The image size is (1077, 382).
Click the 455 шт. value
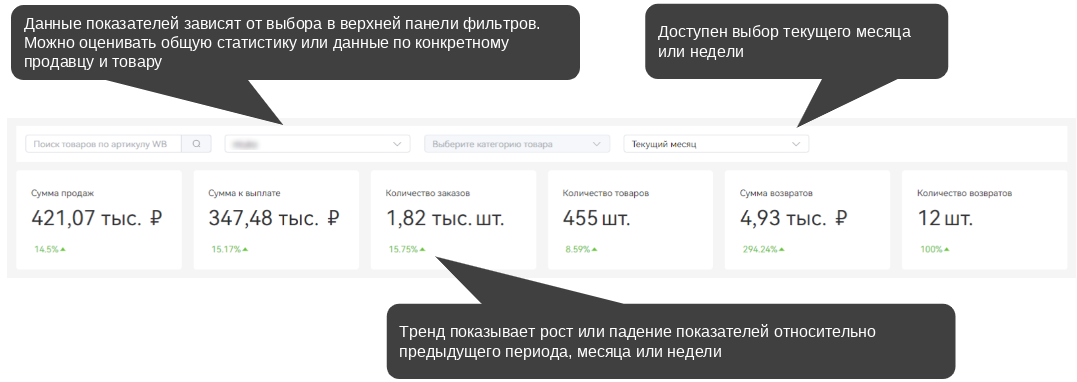(596, 218)
